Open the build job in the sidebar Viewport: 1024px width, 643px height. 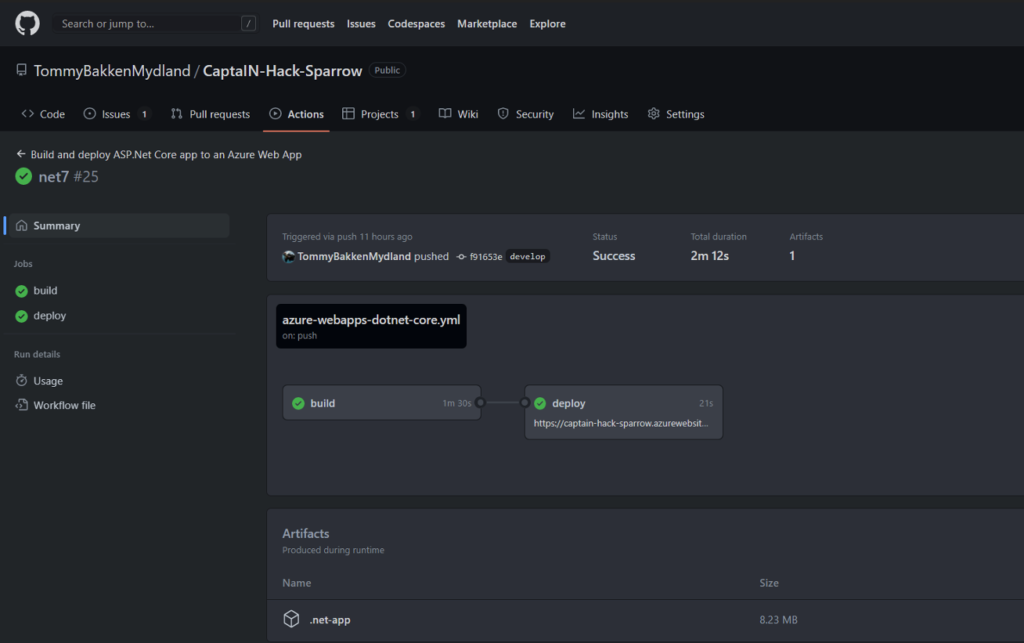(x=45, y=290)
